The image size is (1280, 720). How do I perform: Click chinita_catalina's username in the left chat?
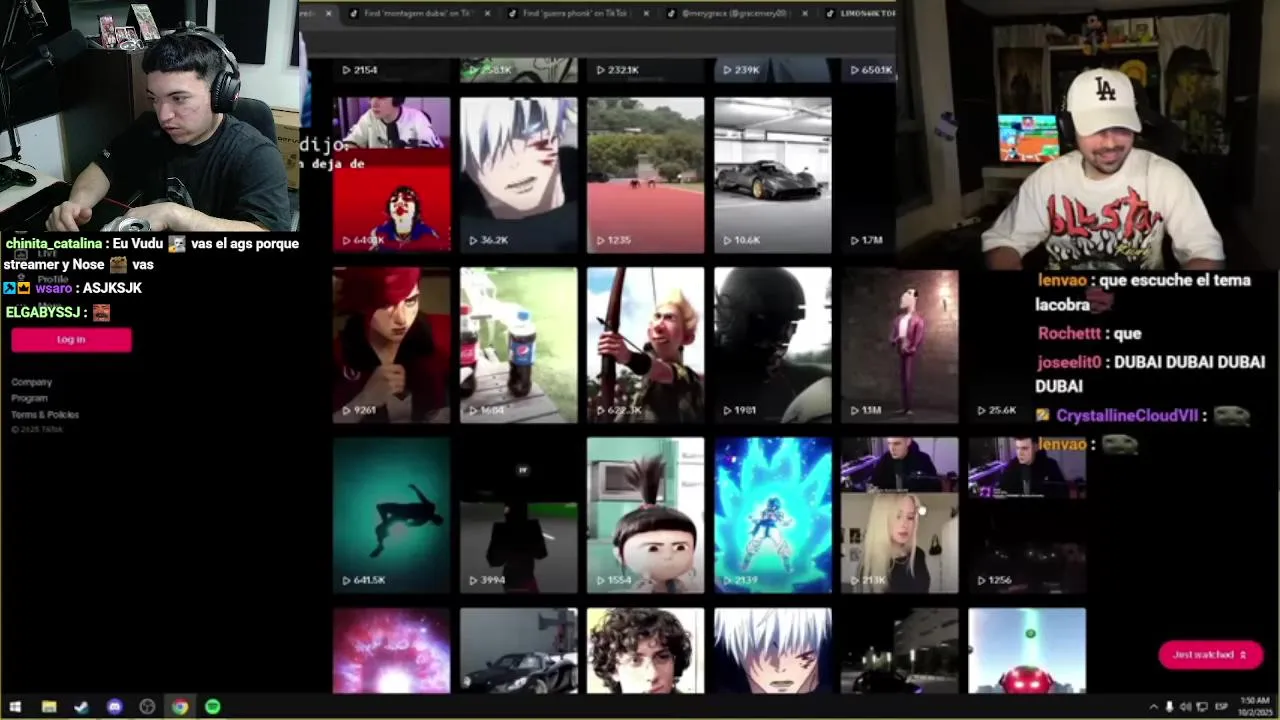tap(54, 243)
